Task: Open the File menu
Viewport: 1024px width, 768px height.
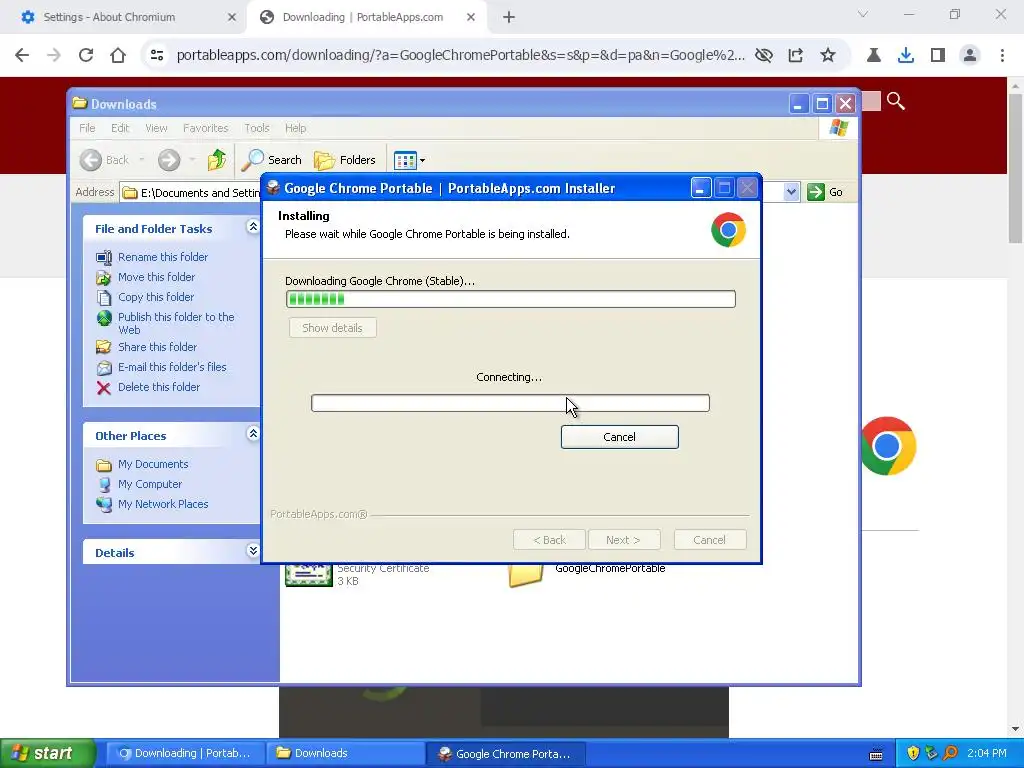Action: [x=87, y=128]
